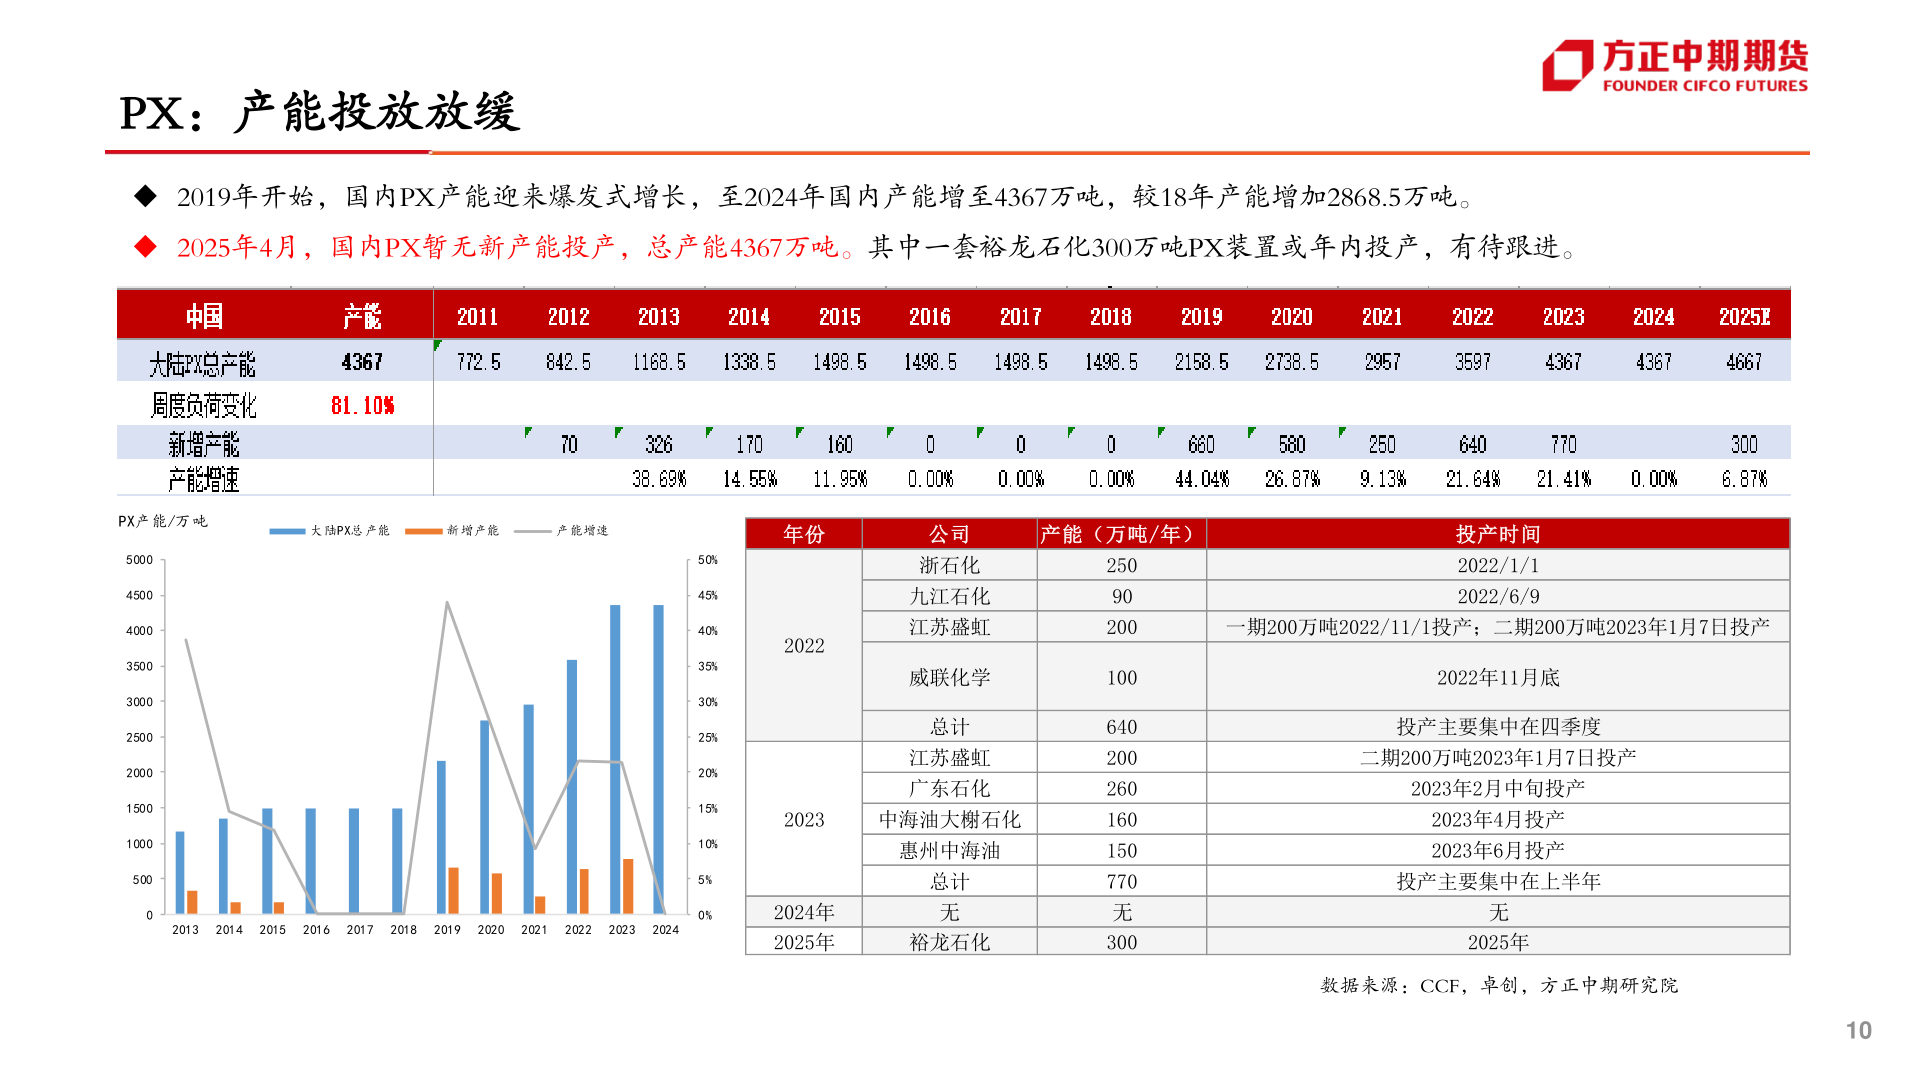Screen dimensions: 1920x1080
Task: Click the 中国 header cell
Action: pos(204,317)
